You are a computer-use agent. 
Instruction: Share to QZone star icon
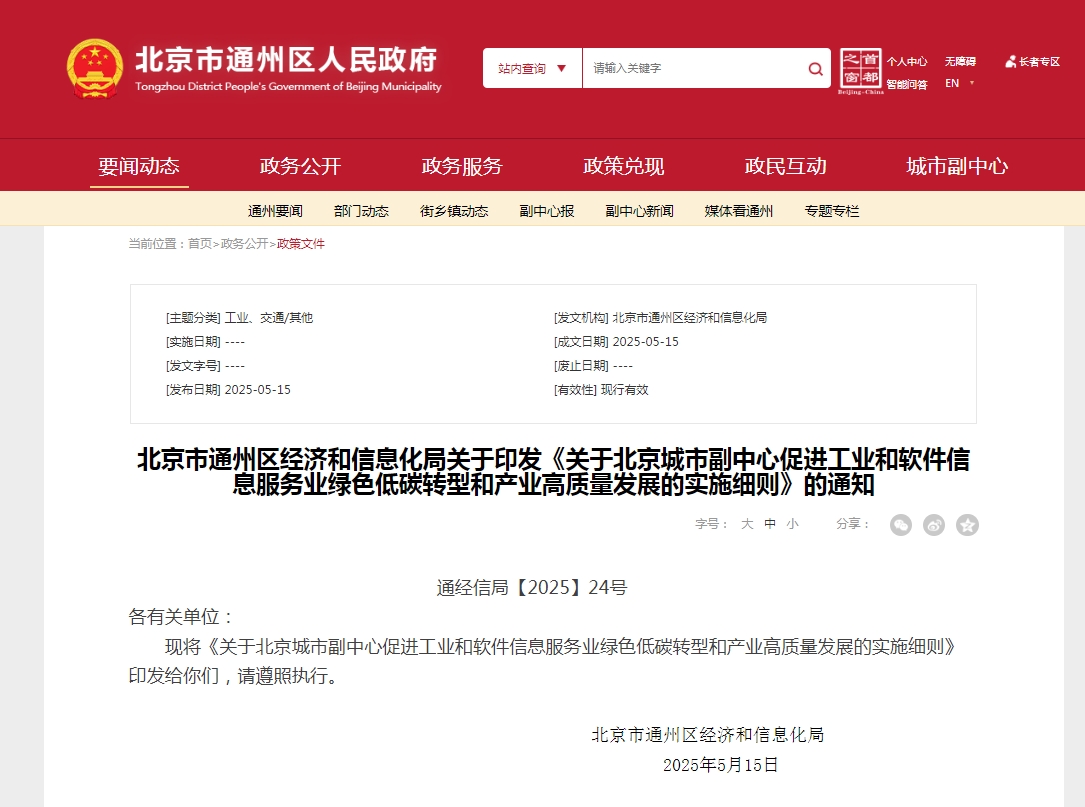(x=967, y=525)
